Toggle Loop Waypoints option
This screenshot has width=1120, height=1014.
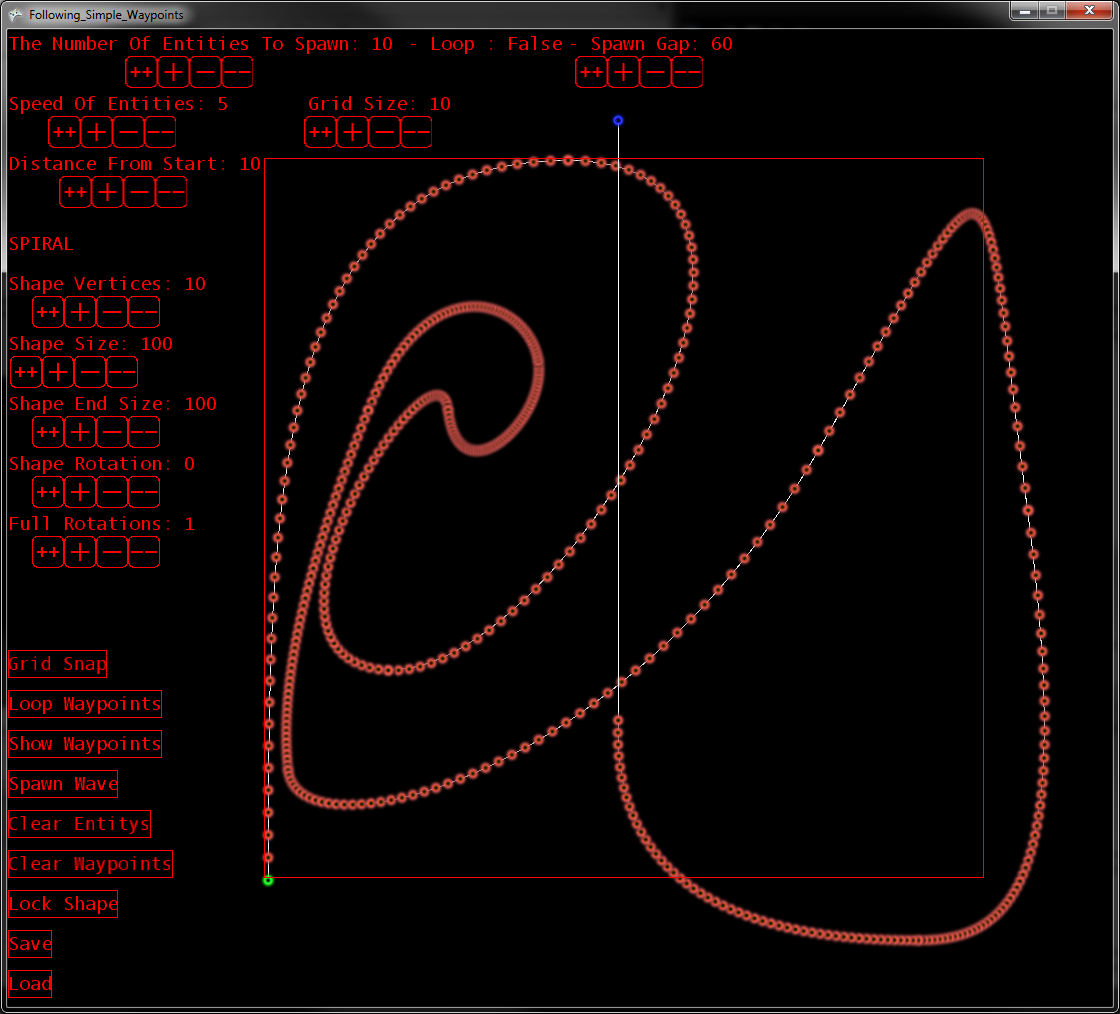[84, 704]
